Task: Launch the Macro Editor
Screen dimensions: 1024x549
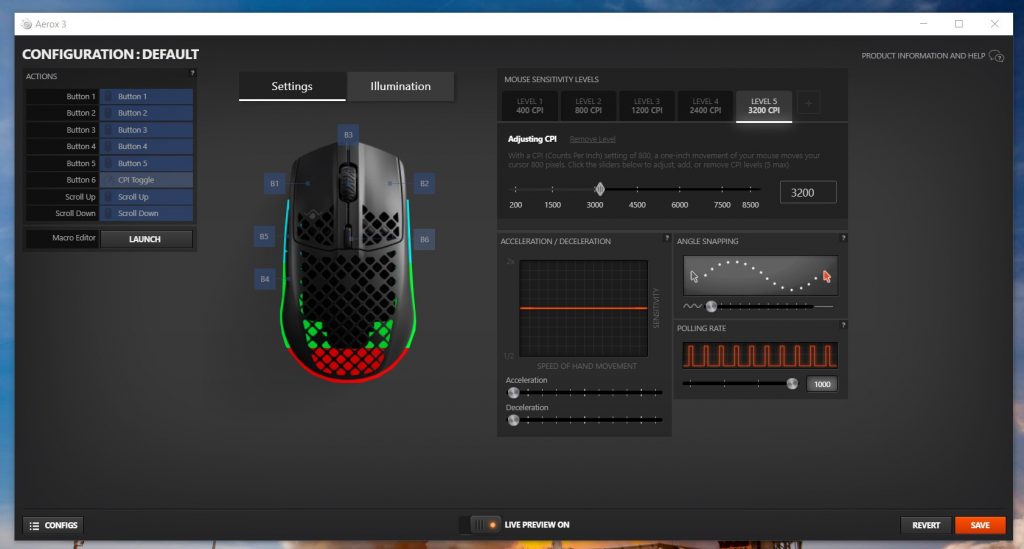Action: point(146,239)
